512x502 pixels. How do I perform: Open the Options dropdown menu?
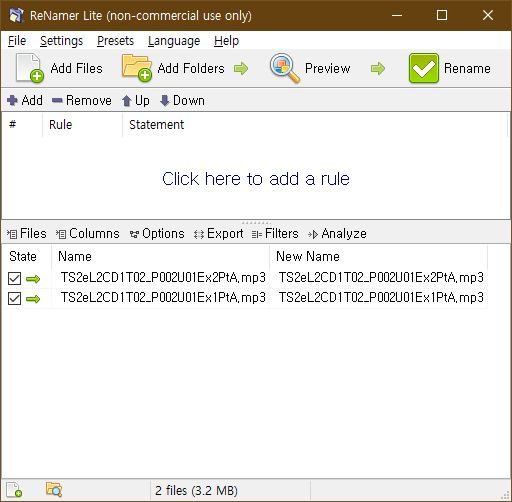coord(157,234)
